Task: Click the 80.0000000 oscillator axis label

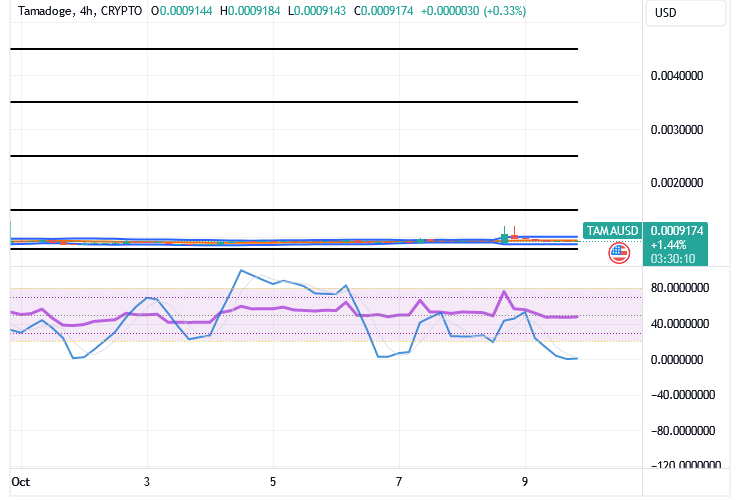Action: pos(680,288)
